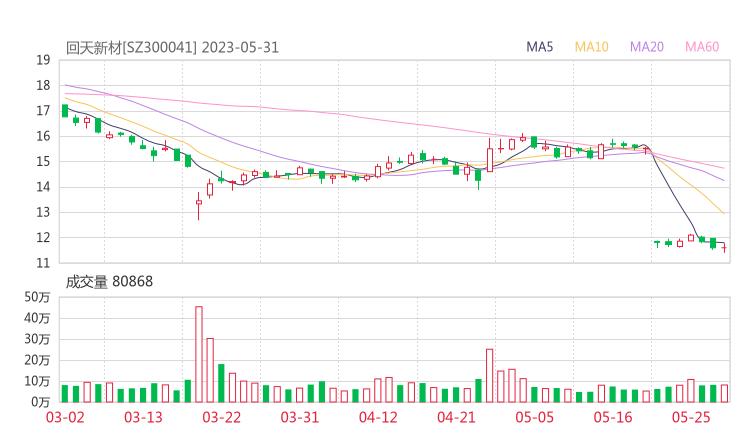The width and height of the screenshot is (740, 440).
Task: Click the 10万 volume axis label
Action: [37, 381]
